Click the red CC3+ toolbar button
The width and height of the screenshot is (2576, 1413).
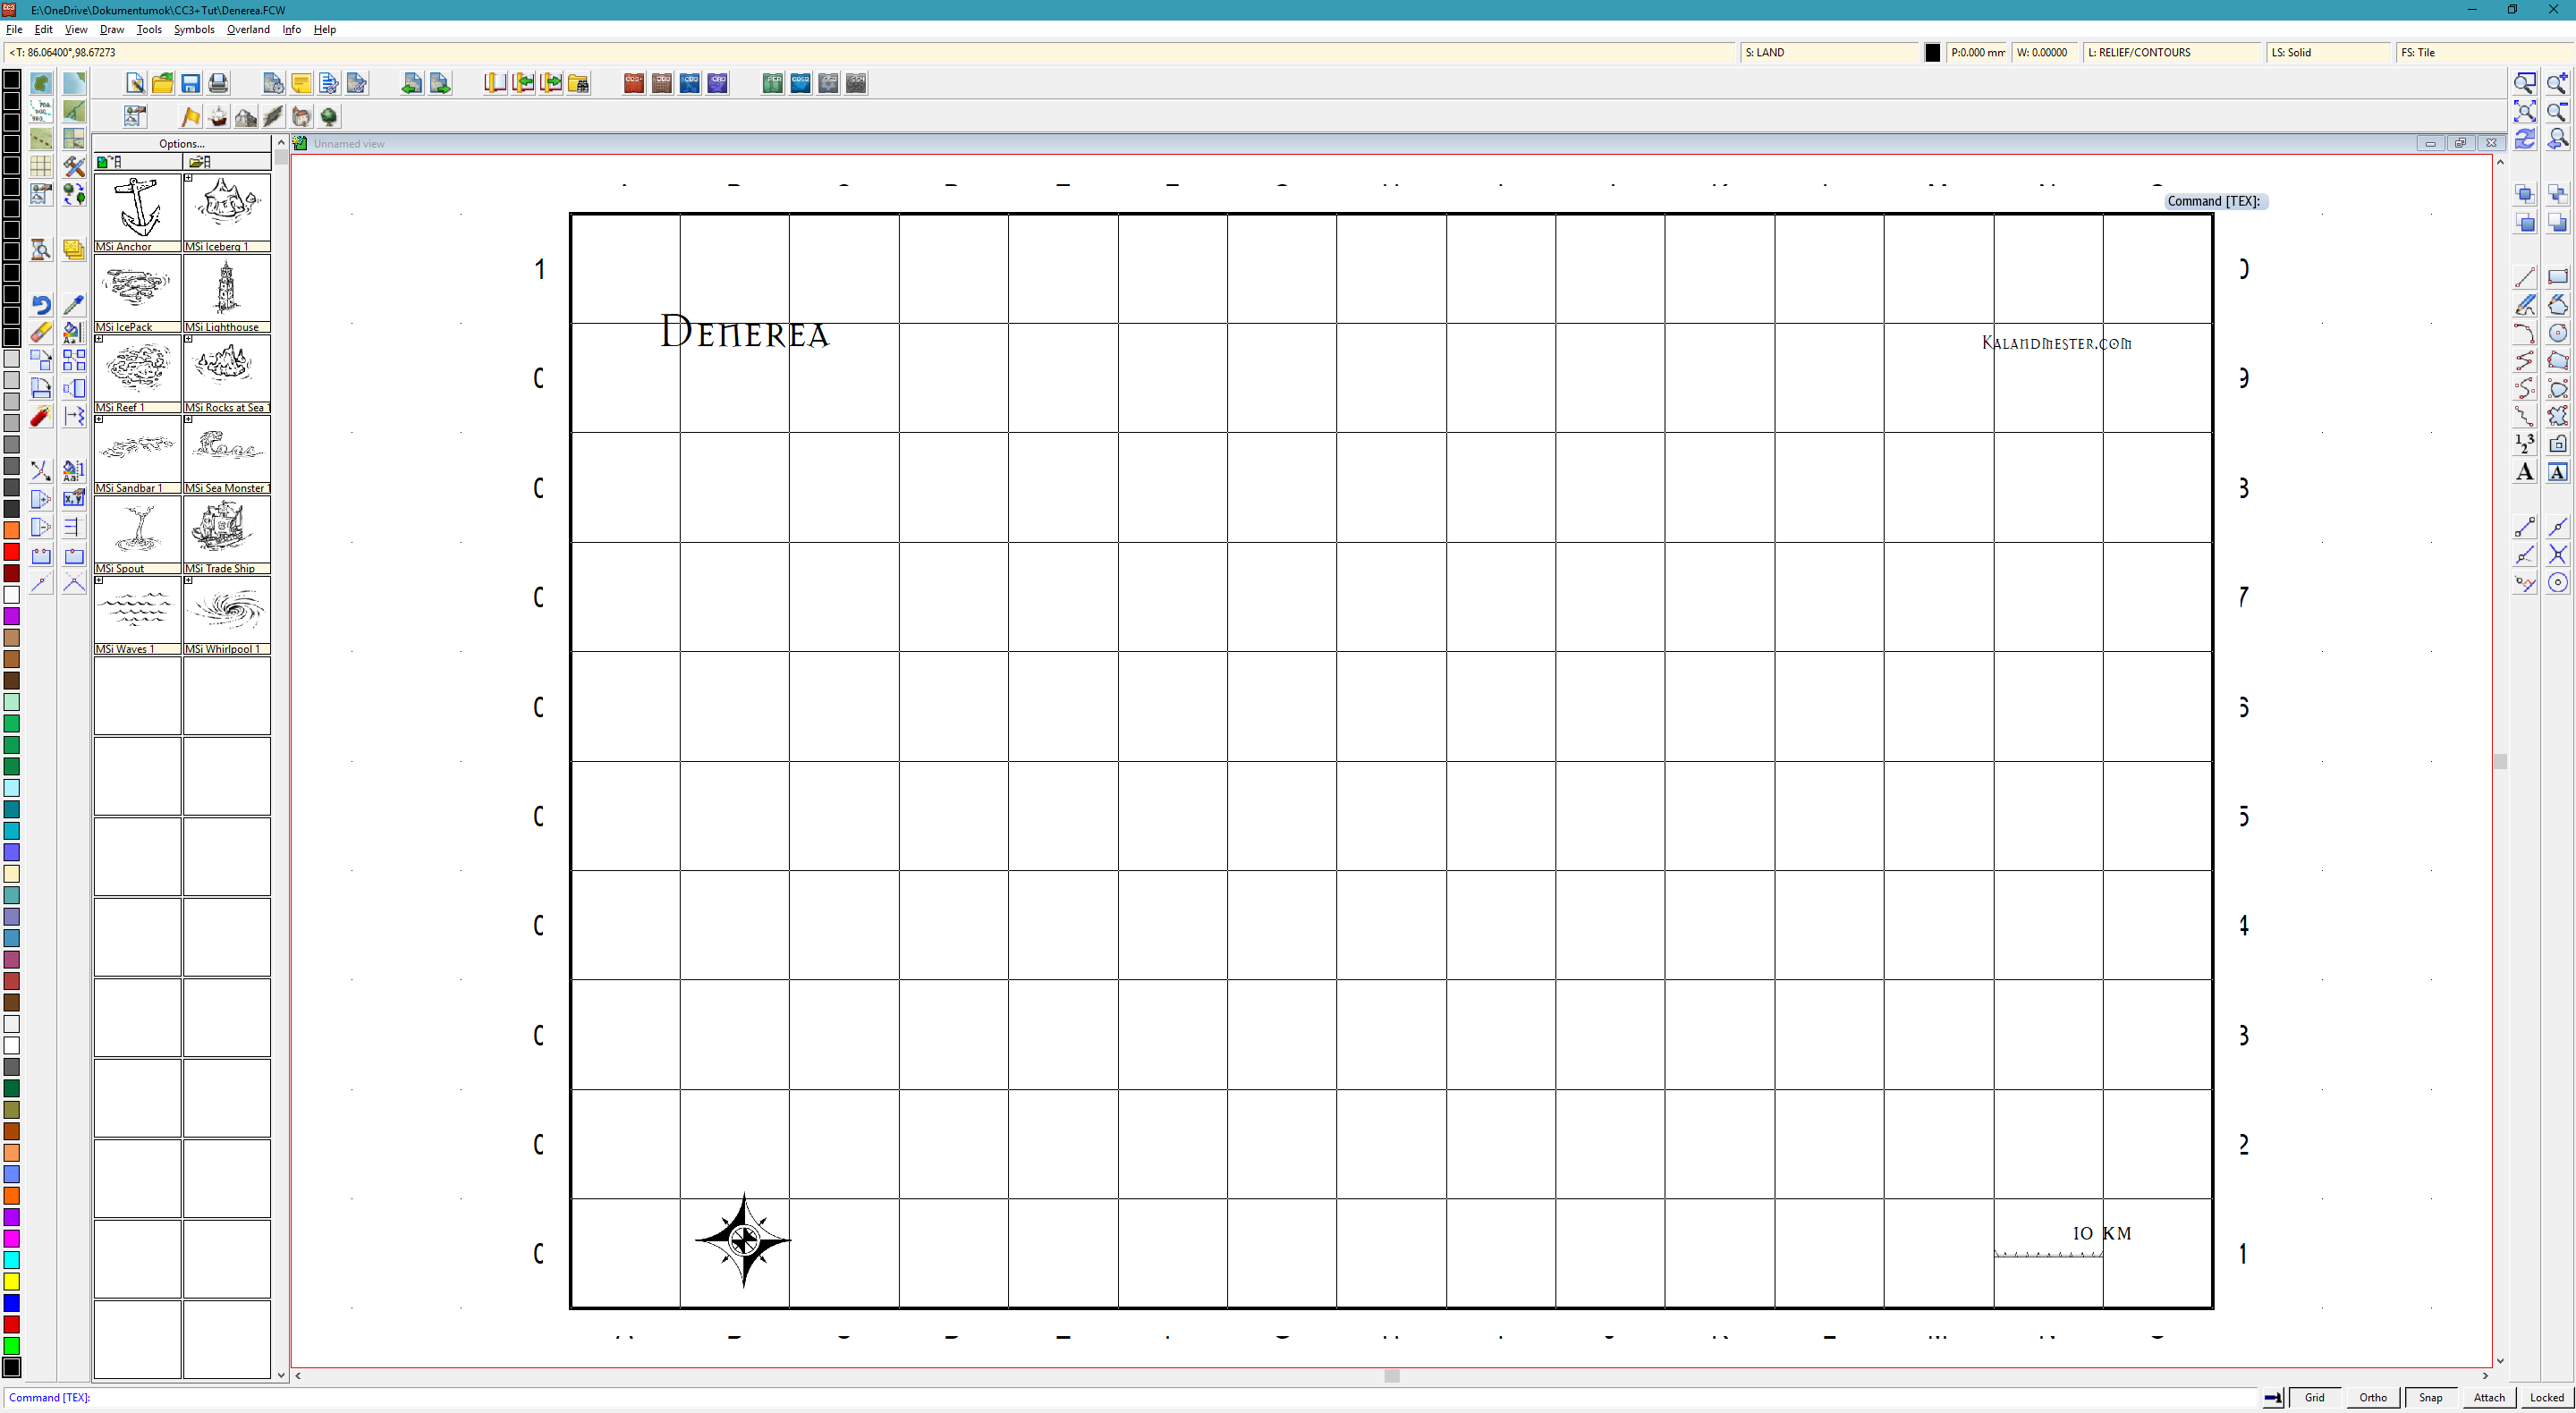(634, 83)
